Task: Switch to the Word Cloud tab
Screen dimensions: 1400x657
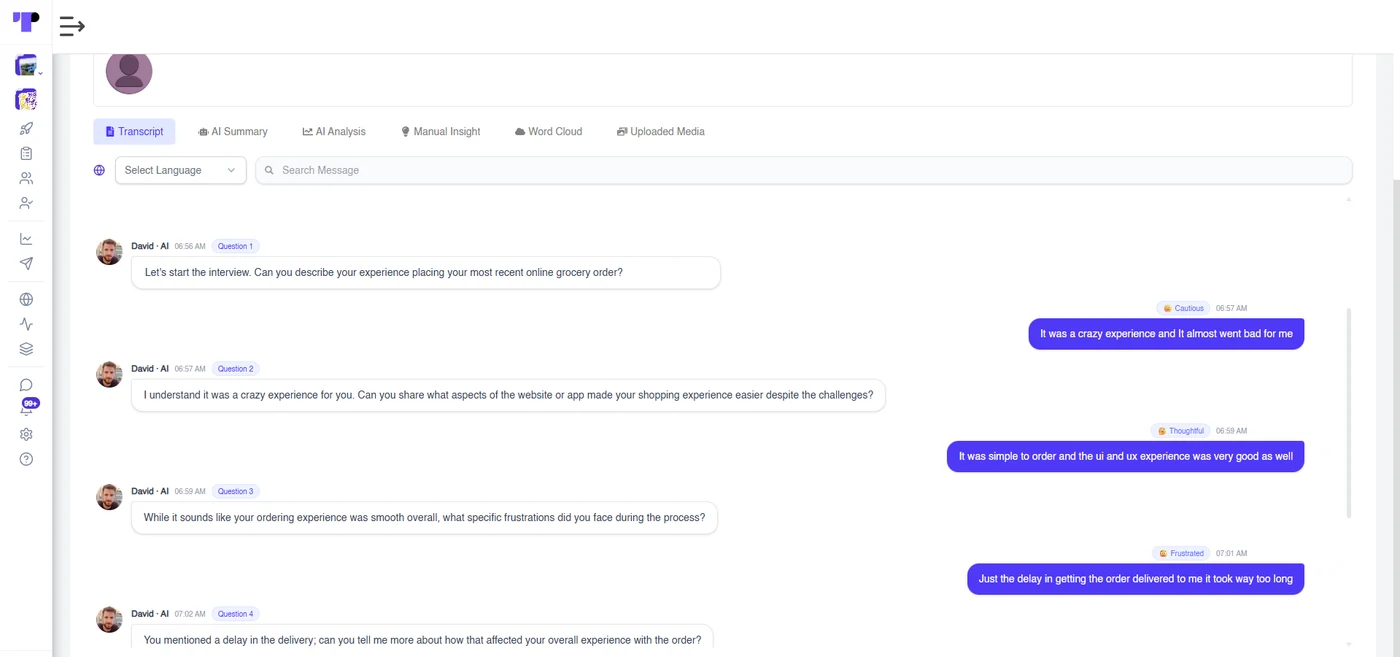Action: [x=548, y=131]
